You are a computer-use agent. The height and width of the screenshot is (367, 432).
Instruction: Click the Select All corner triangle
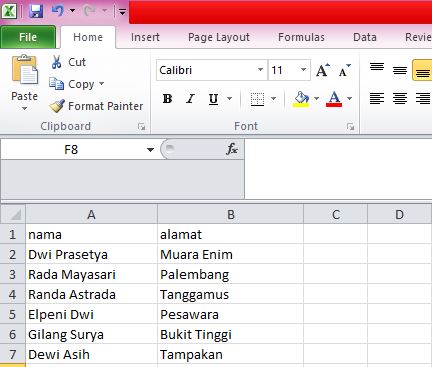(13, 214)
